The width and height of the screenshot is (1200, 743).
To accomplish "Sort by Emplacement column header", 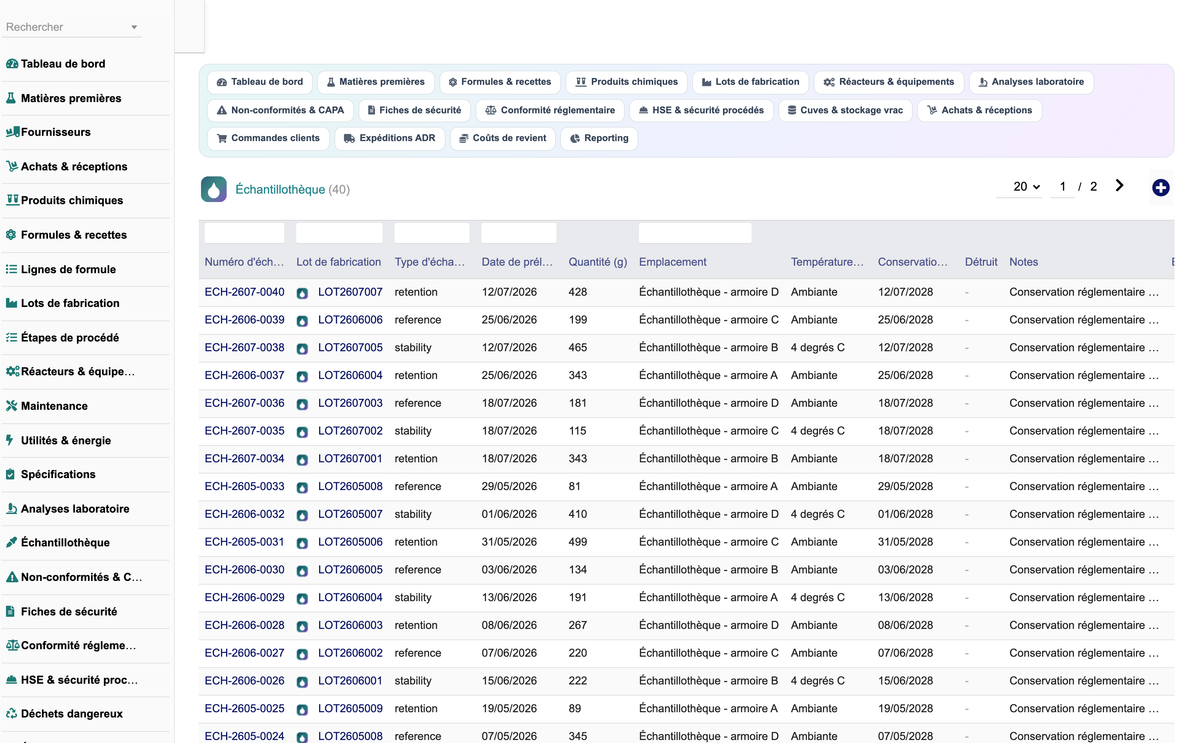I will [672, 262].
